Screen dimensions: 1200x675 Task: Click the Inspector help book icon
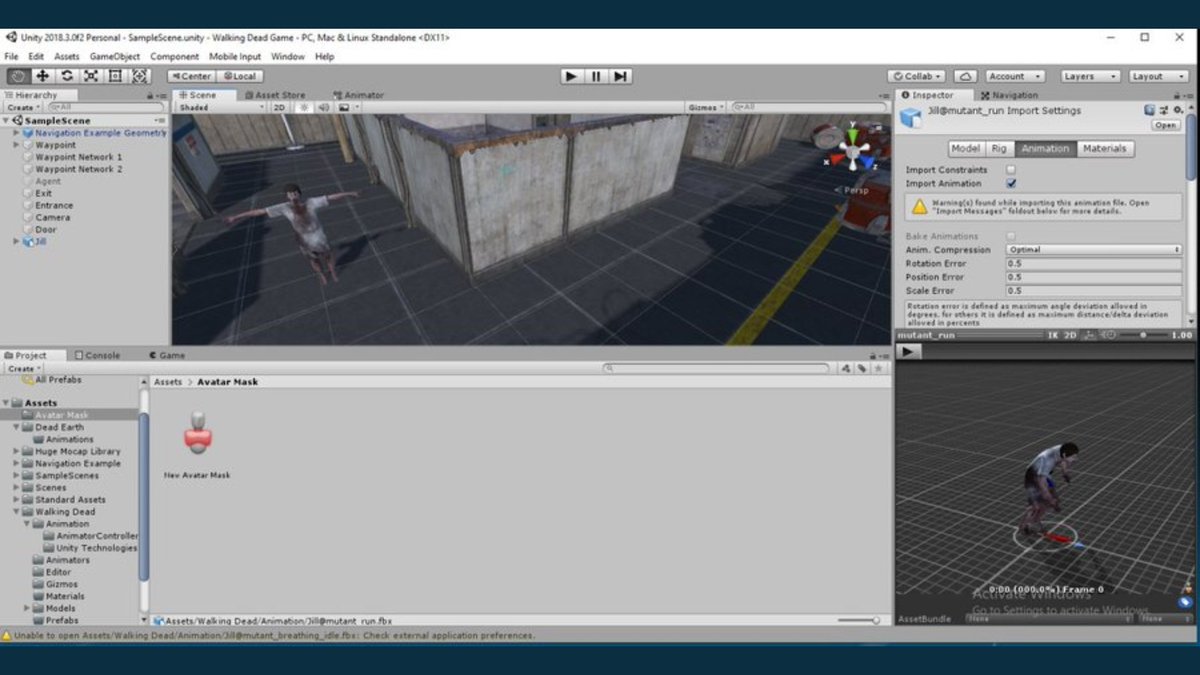point(1150,110)
